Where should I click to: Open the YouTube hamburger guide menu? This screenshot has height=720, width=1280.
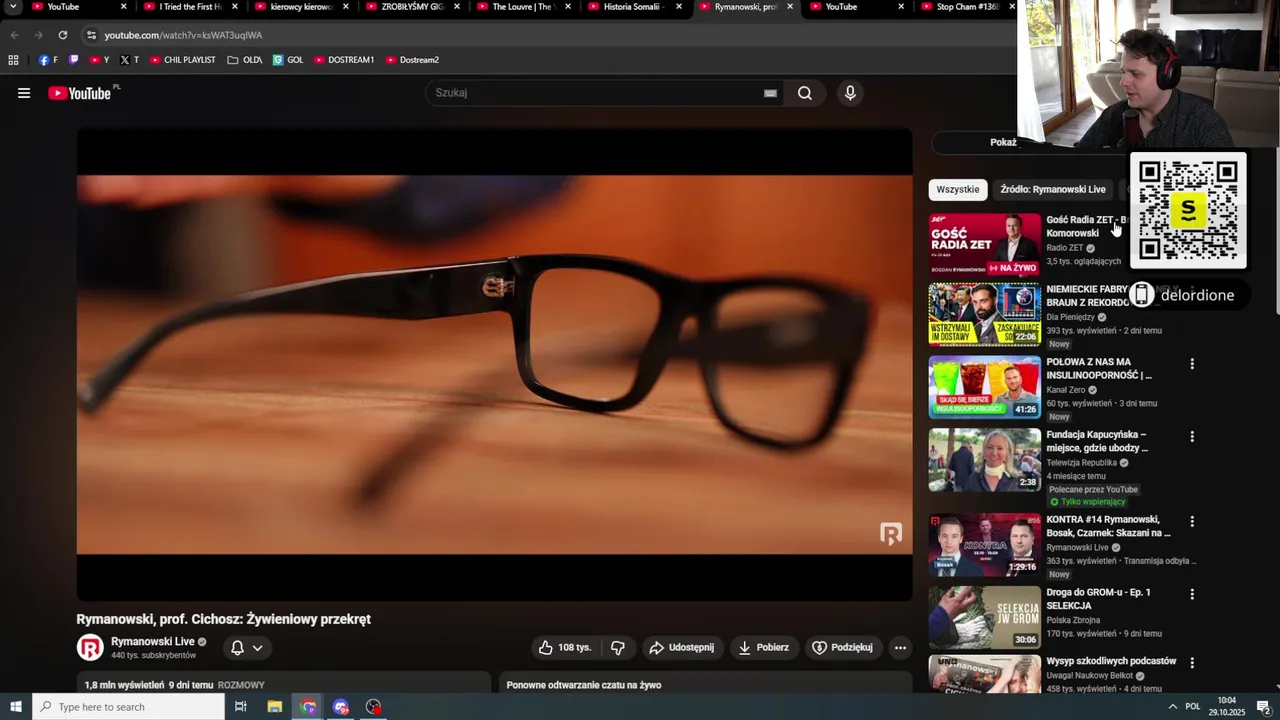coord(24,93)
